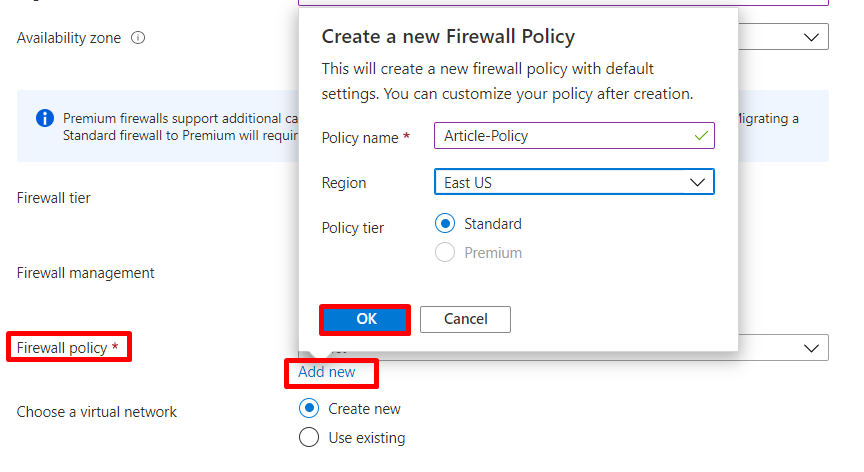This screenshot has height=472, width=864.
Task: Select the Premium policy tier option
Action: pos(445,253)
